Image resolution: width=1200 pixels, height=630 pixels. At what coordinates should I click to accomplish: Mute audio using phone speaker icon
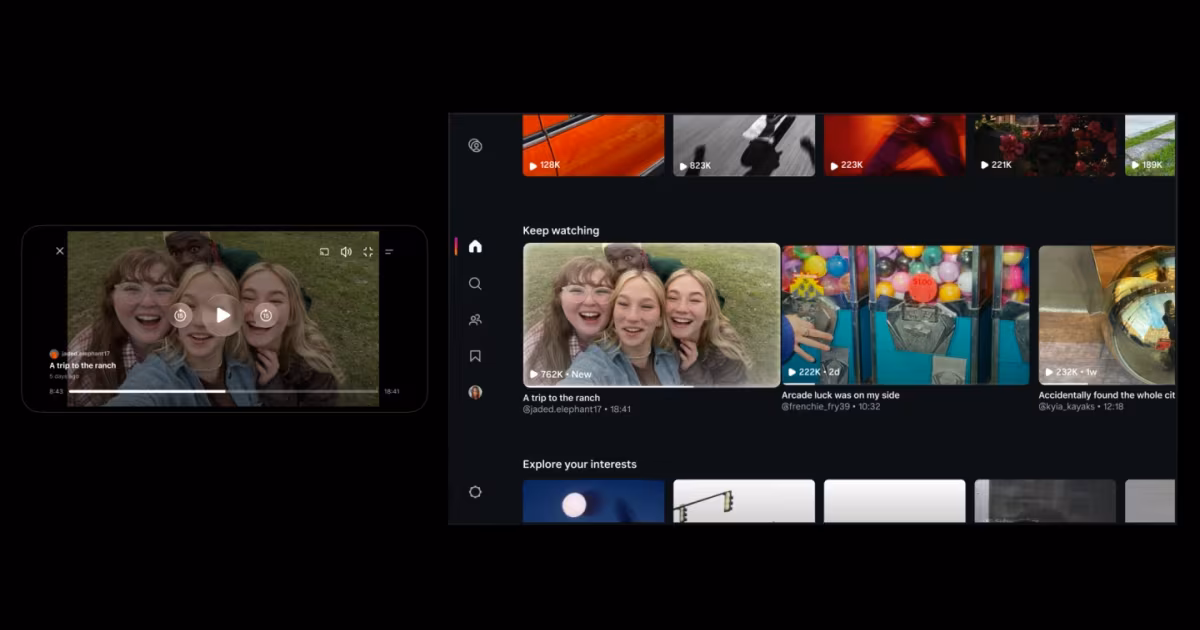pyautogui.click(x=346, y=252)
